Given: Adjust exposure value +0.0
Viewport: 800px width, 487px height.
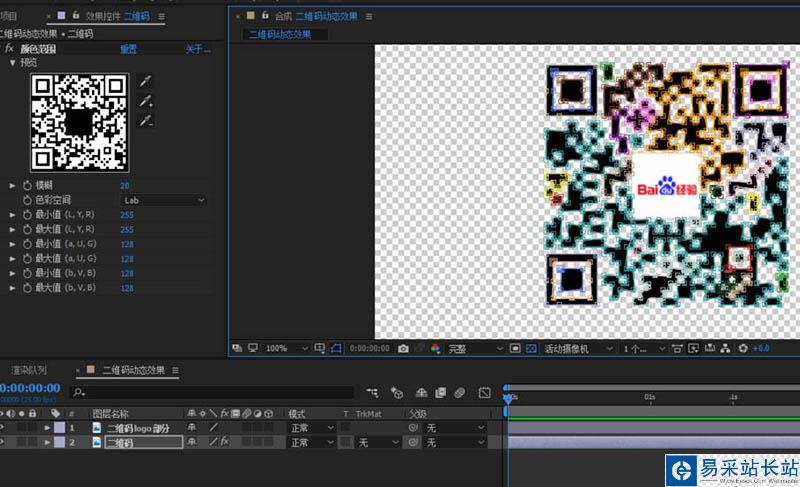Looking at the screenshot, I should click(x=761, y=348).
